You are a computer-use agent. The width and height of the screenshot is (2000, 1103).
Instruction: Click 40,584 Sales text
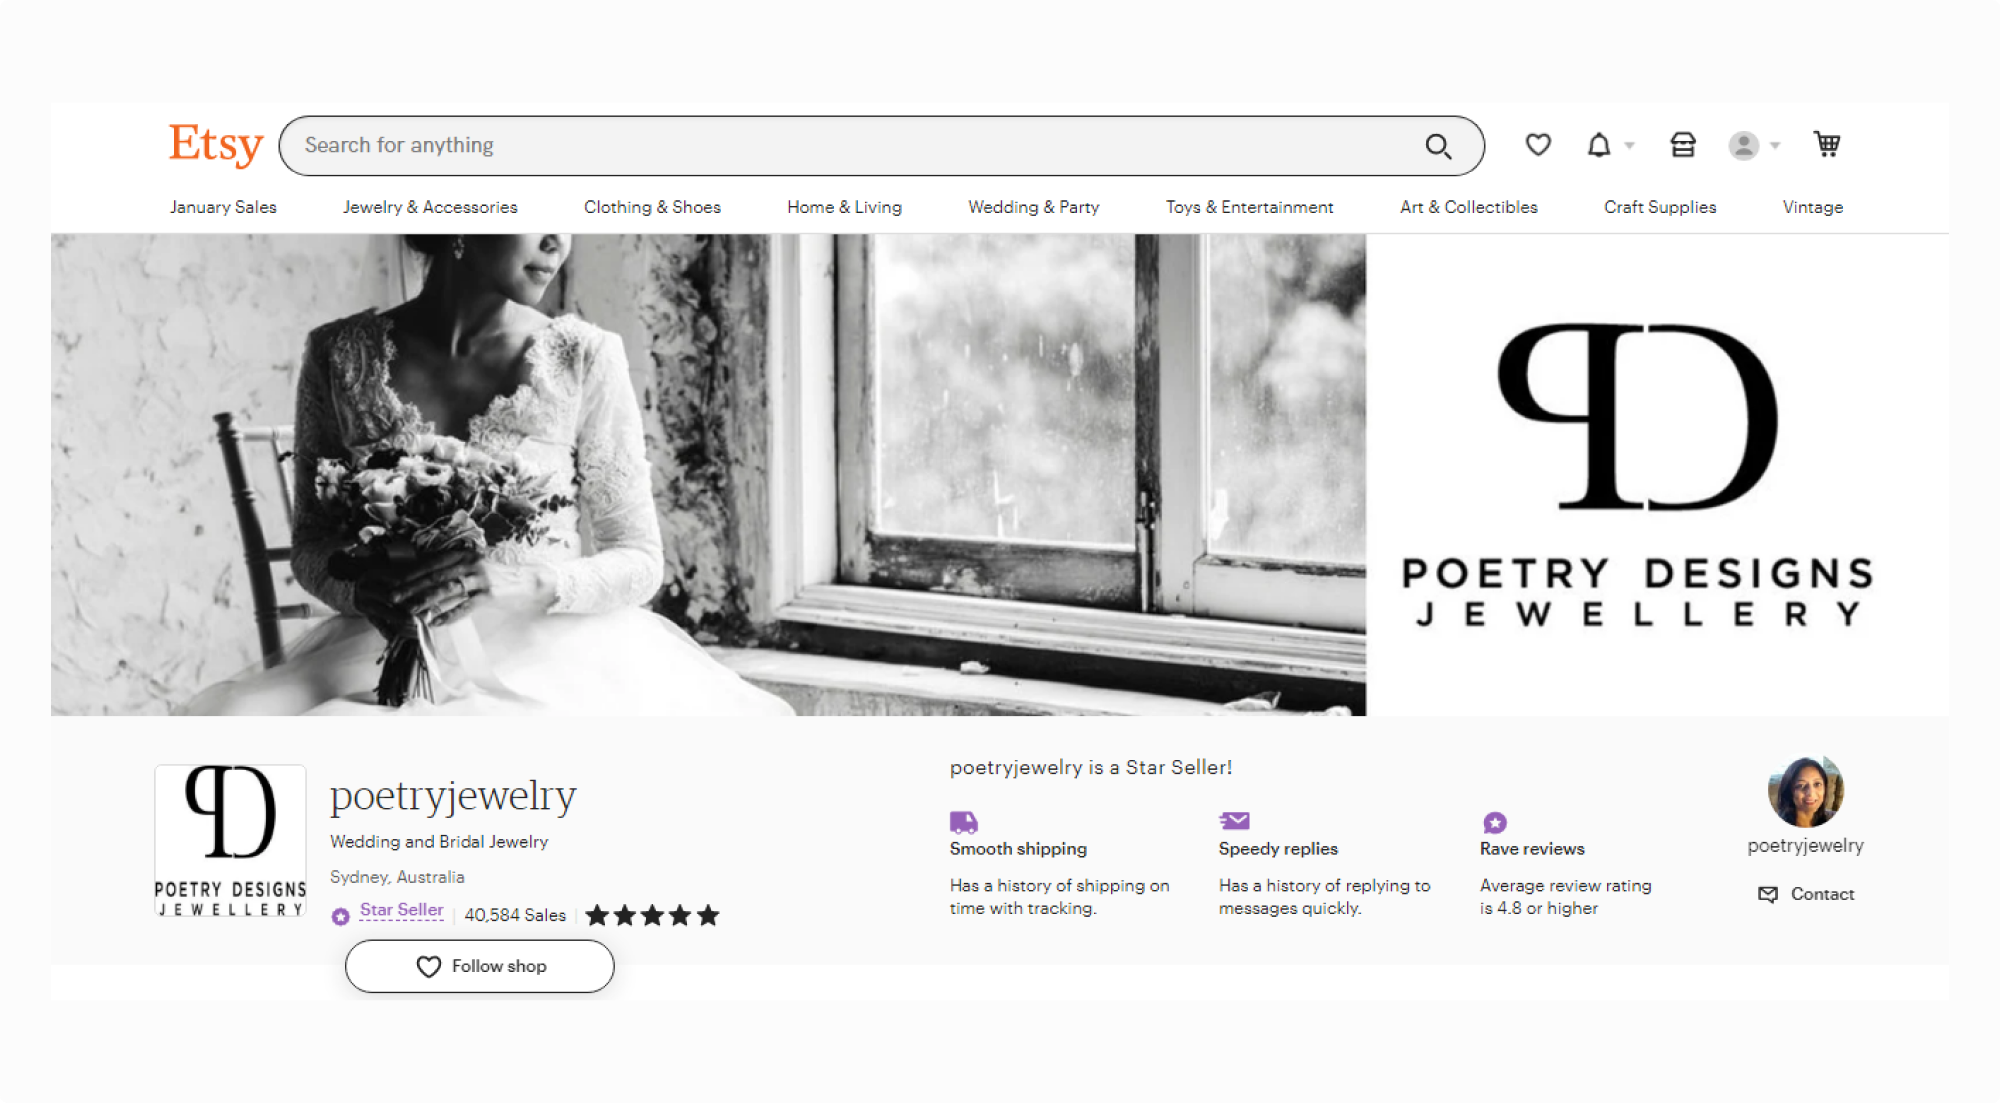515,915
